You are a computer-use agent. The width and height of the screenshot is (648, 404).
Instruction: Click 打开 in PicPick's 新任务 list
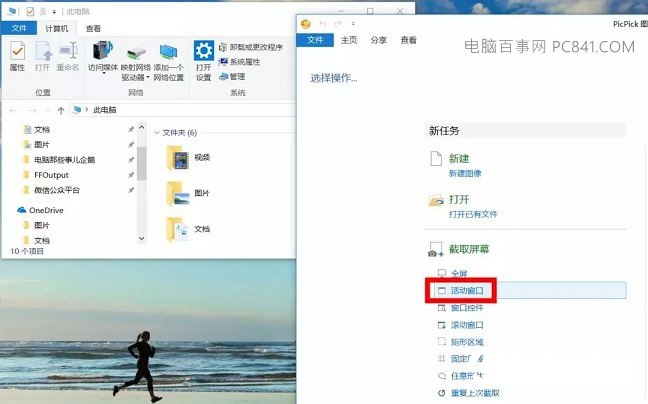[x=459, y=200]
